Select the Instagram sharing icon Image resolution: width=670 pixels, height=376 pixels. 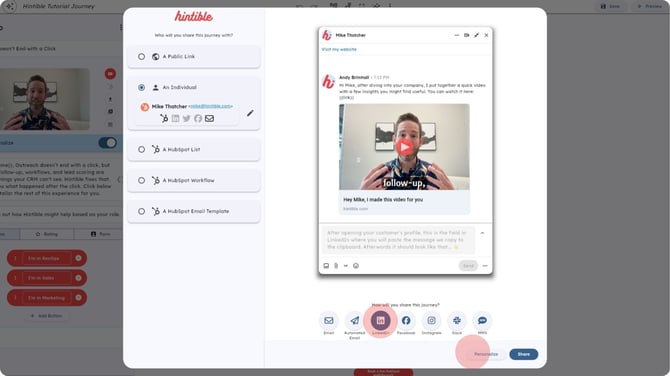point(432,320)
